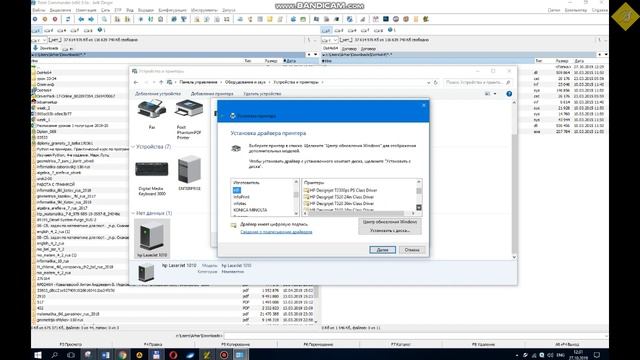Open the left panel drive dropdown
The width and height of the screenshot is (640, 360).
(39, 40)
